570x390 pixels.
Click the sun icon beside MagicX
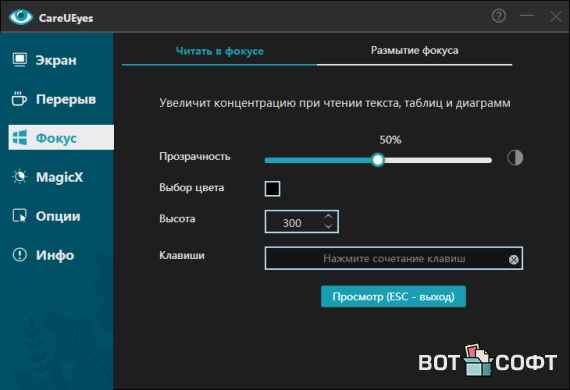tap(20, 177)
